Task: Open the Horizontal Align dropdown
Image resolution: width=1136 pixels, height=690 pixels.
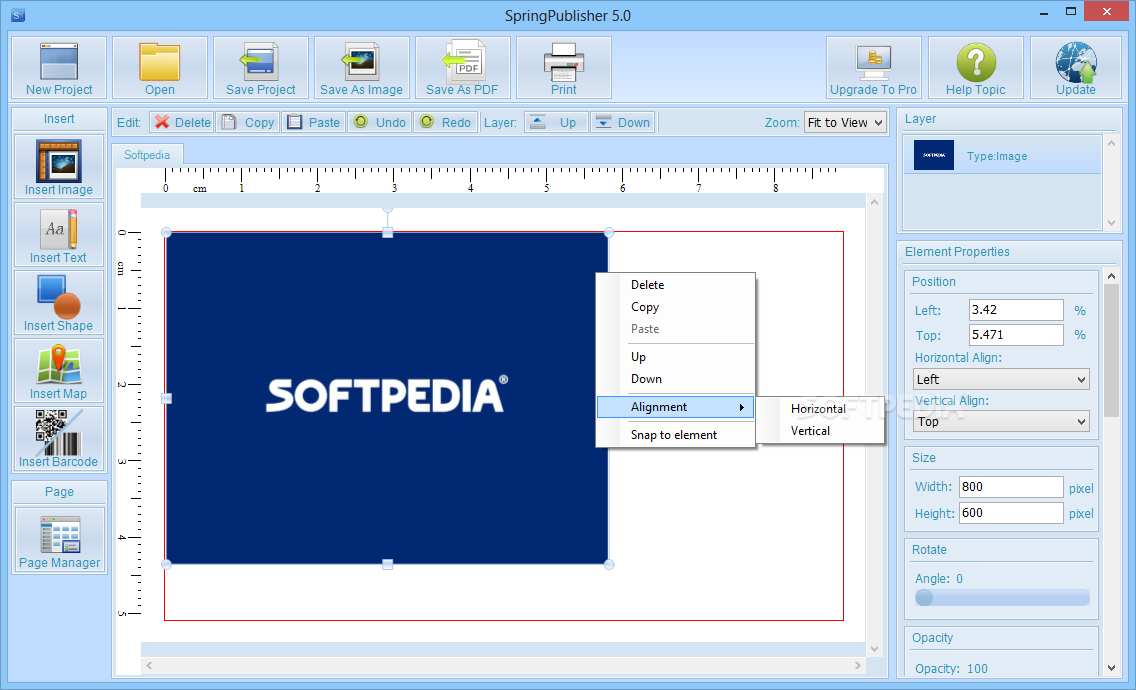Action: pos(1001,379)
